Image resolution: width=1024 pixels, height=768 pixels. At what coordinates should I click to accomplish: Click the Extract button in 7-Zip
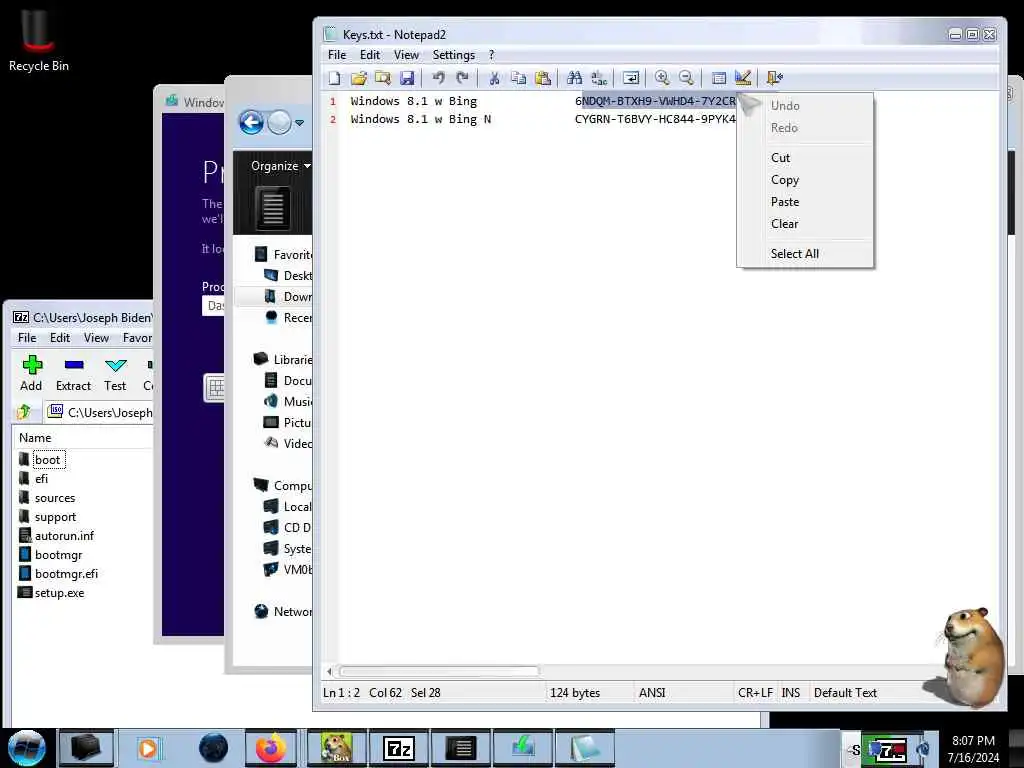[x=73, y=374]
